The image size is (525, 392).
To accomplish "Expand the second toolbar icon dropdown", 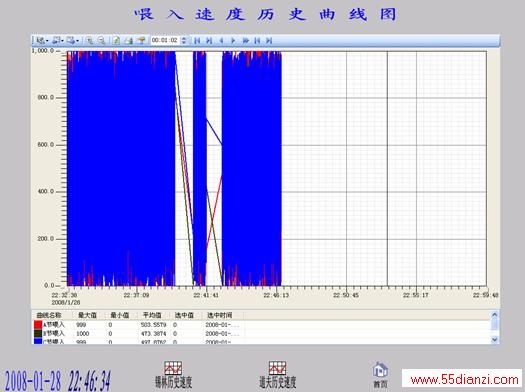I will coord(62,41).
